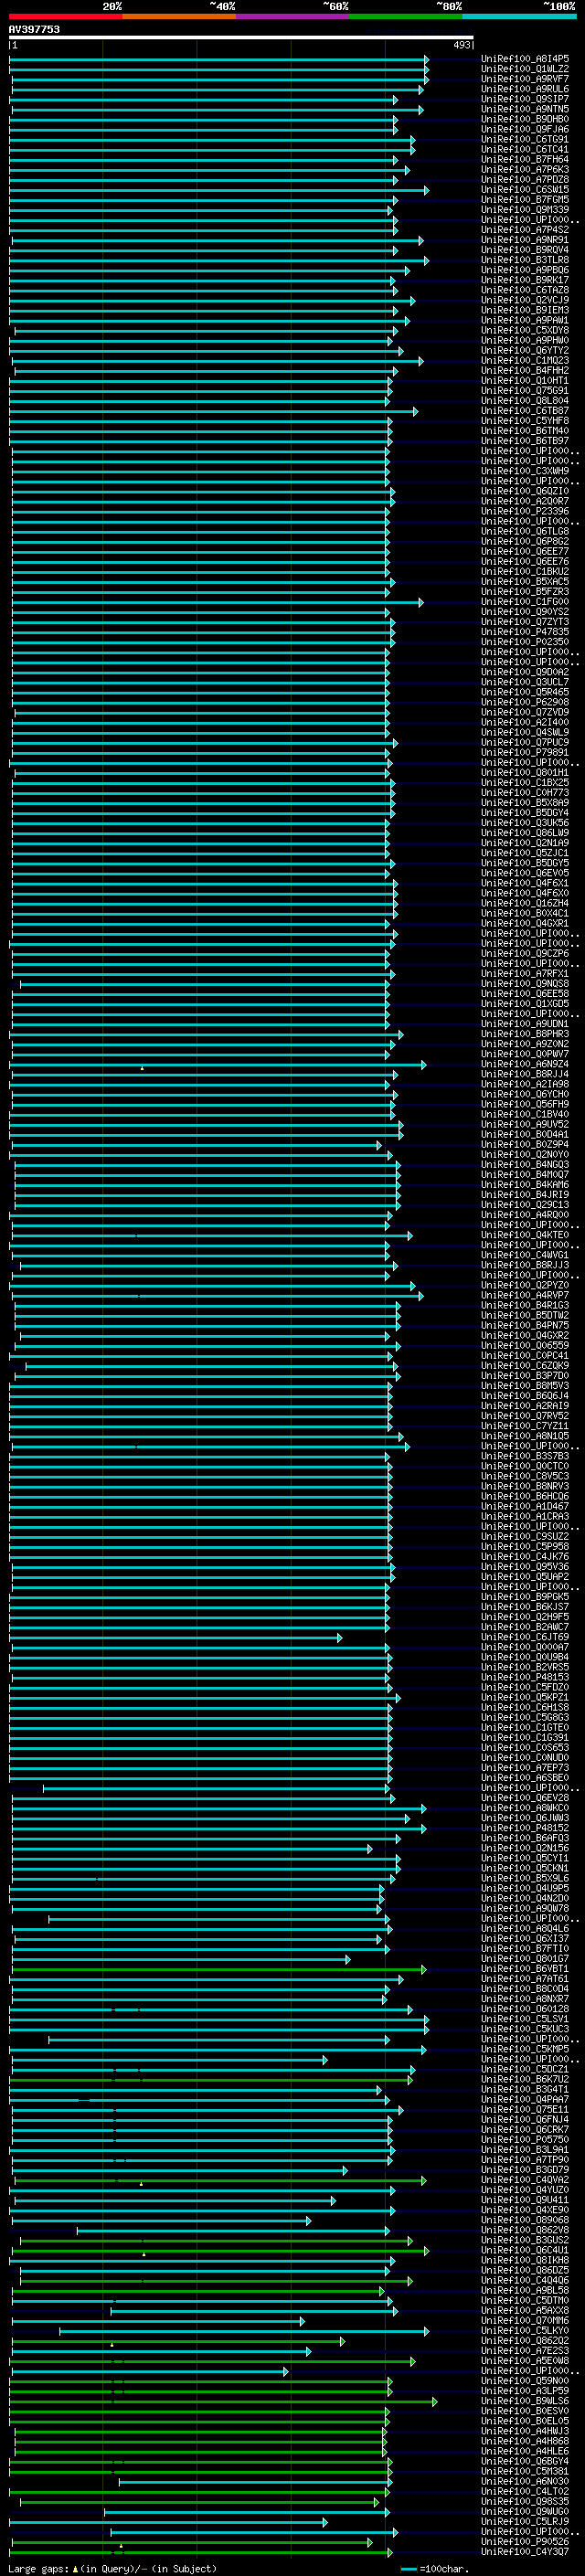Select hit label UniRef100_A6N030

(525, 2481)
